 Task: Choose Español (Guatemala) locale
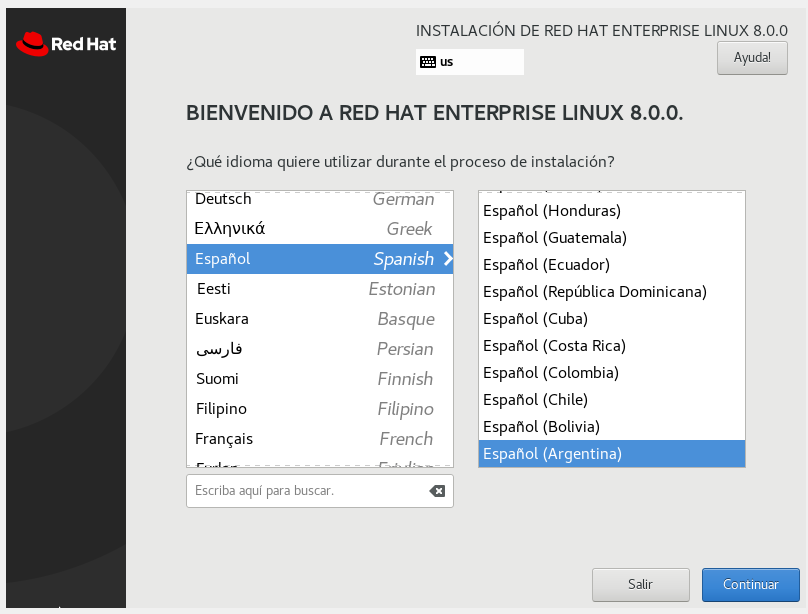pos(612,237)
